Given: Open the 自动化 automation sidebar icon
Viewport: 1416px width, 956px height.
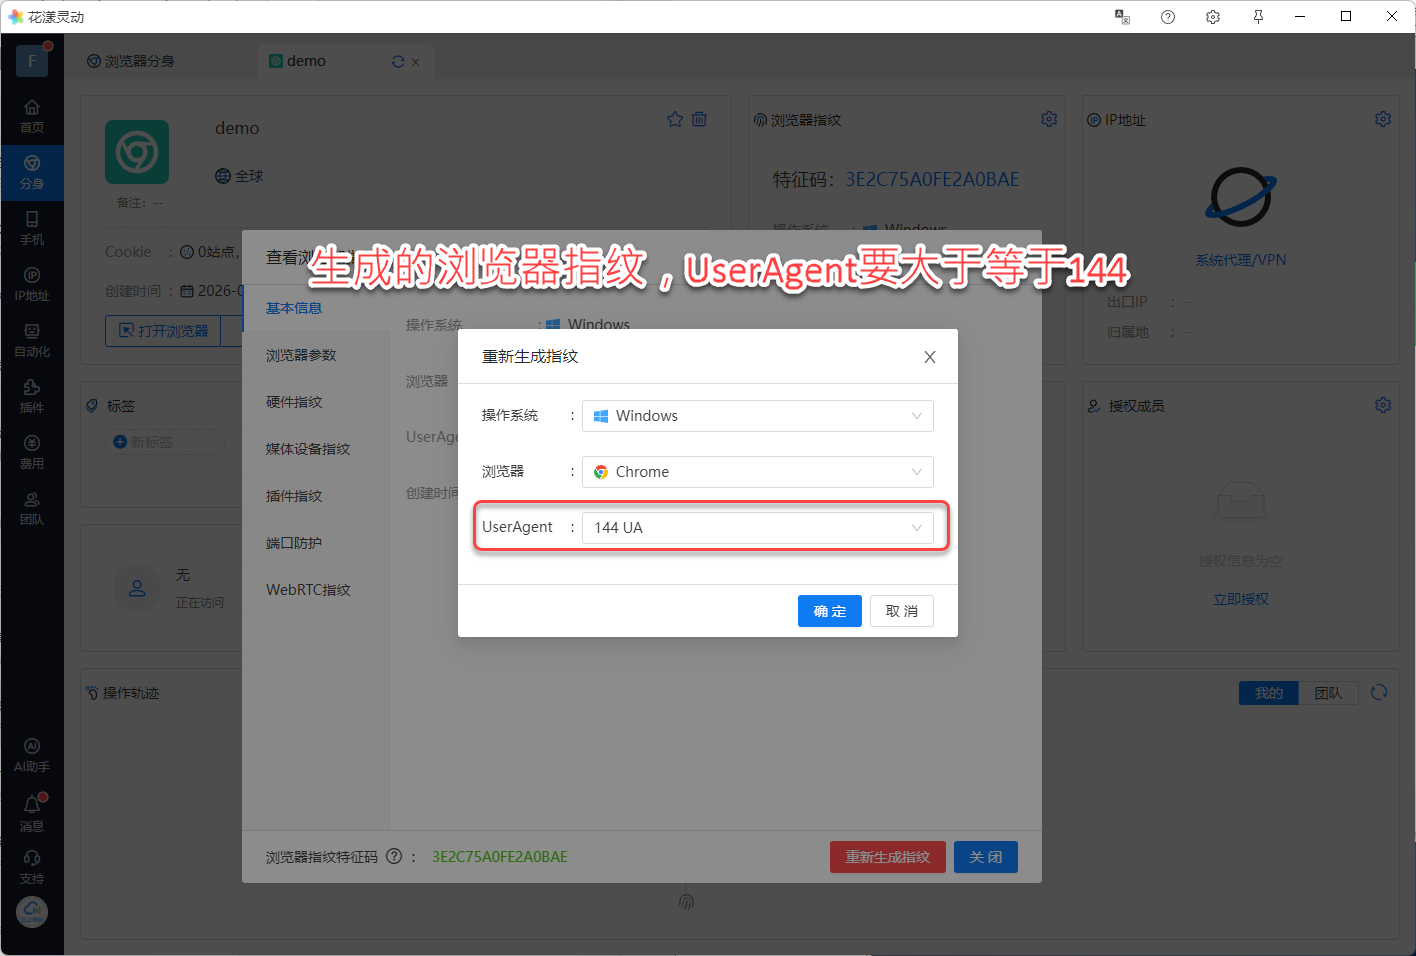Looking at the screenshot, I should tap(32, 339).
